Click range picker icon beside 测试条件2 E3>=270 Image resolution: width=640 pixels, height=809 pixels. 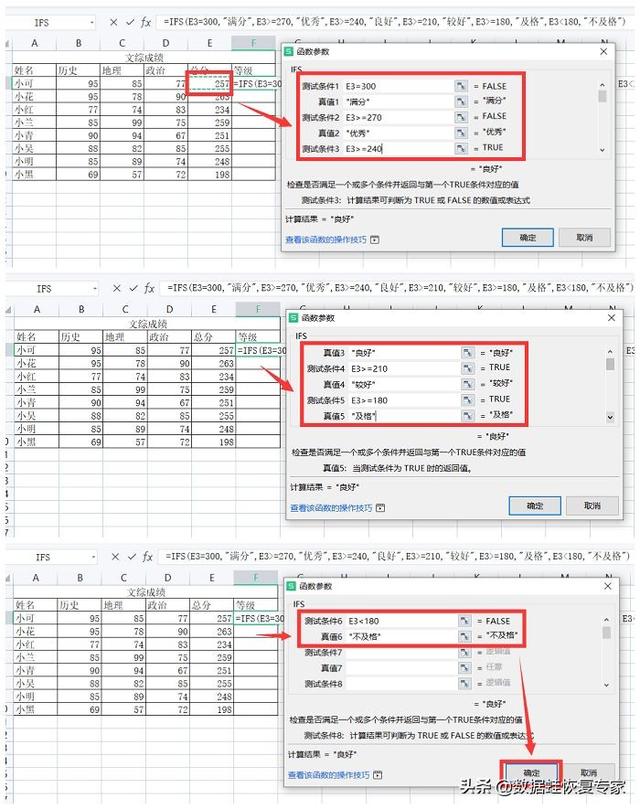pyautogui.click(x=460, y=117)
